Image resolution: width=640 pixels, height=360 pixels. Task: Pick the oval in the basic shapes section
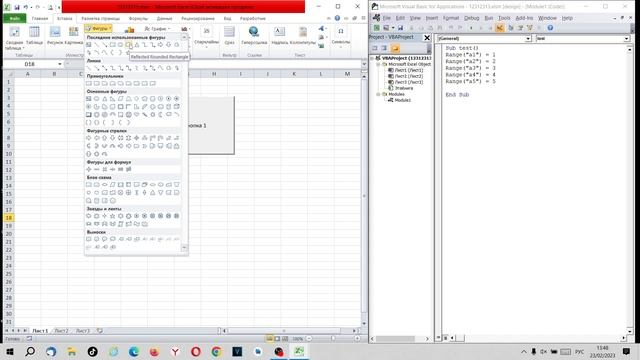(97, 99)
